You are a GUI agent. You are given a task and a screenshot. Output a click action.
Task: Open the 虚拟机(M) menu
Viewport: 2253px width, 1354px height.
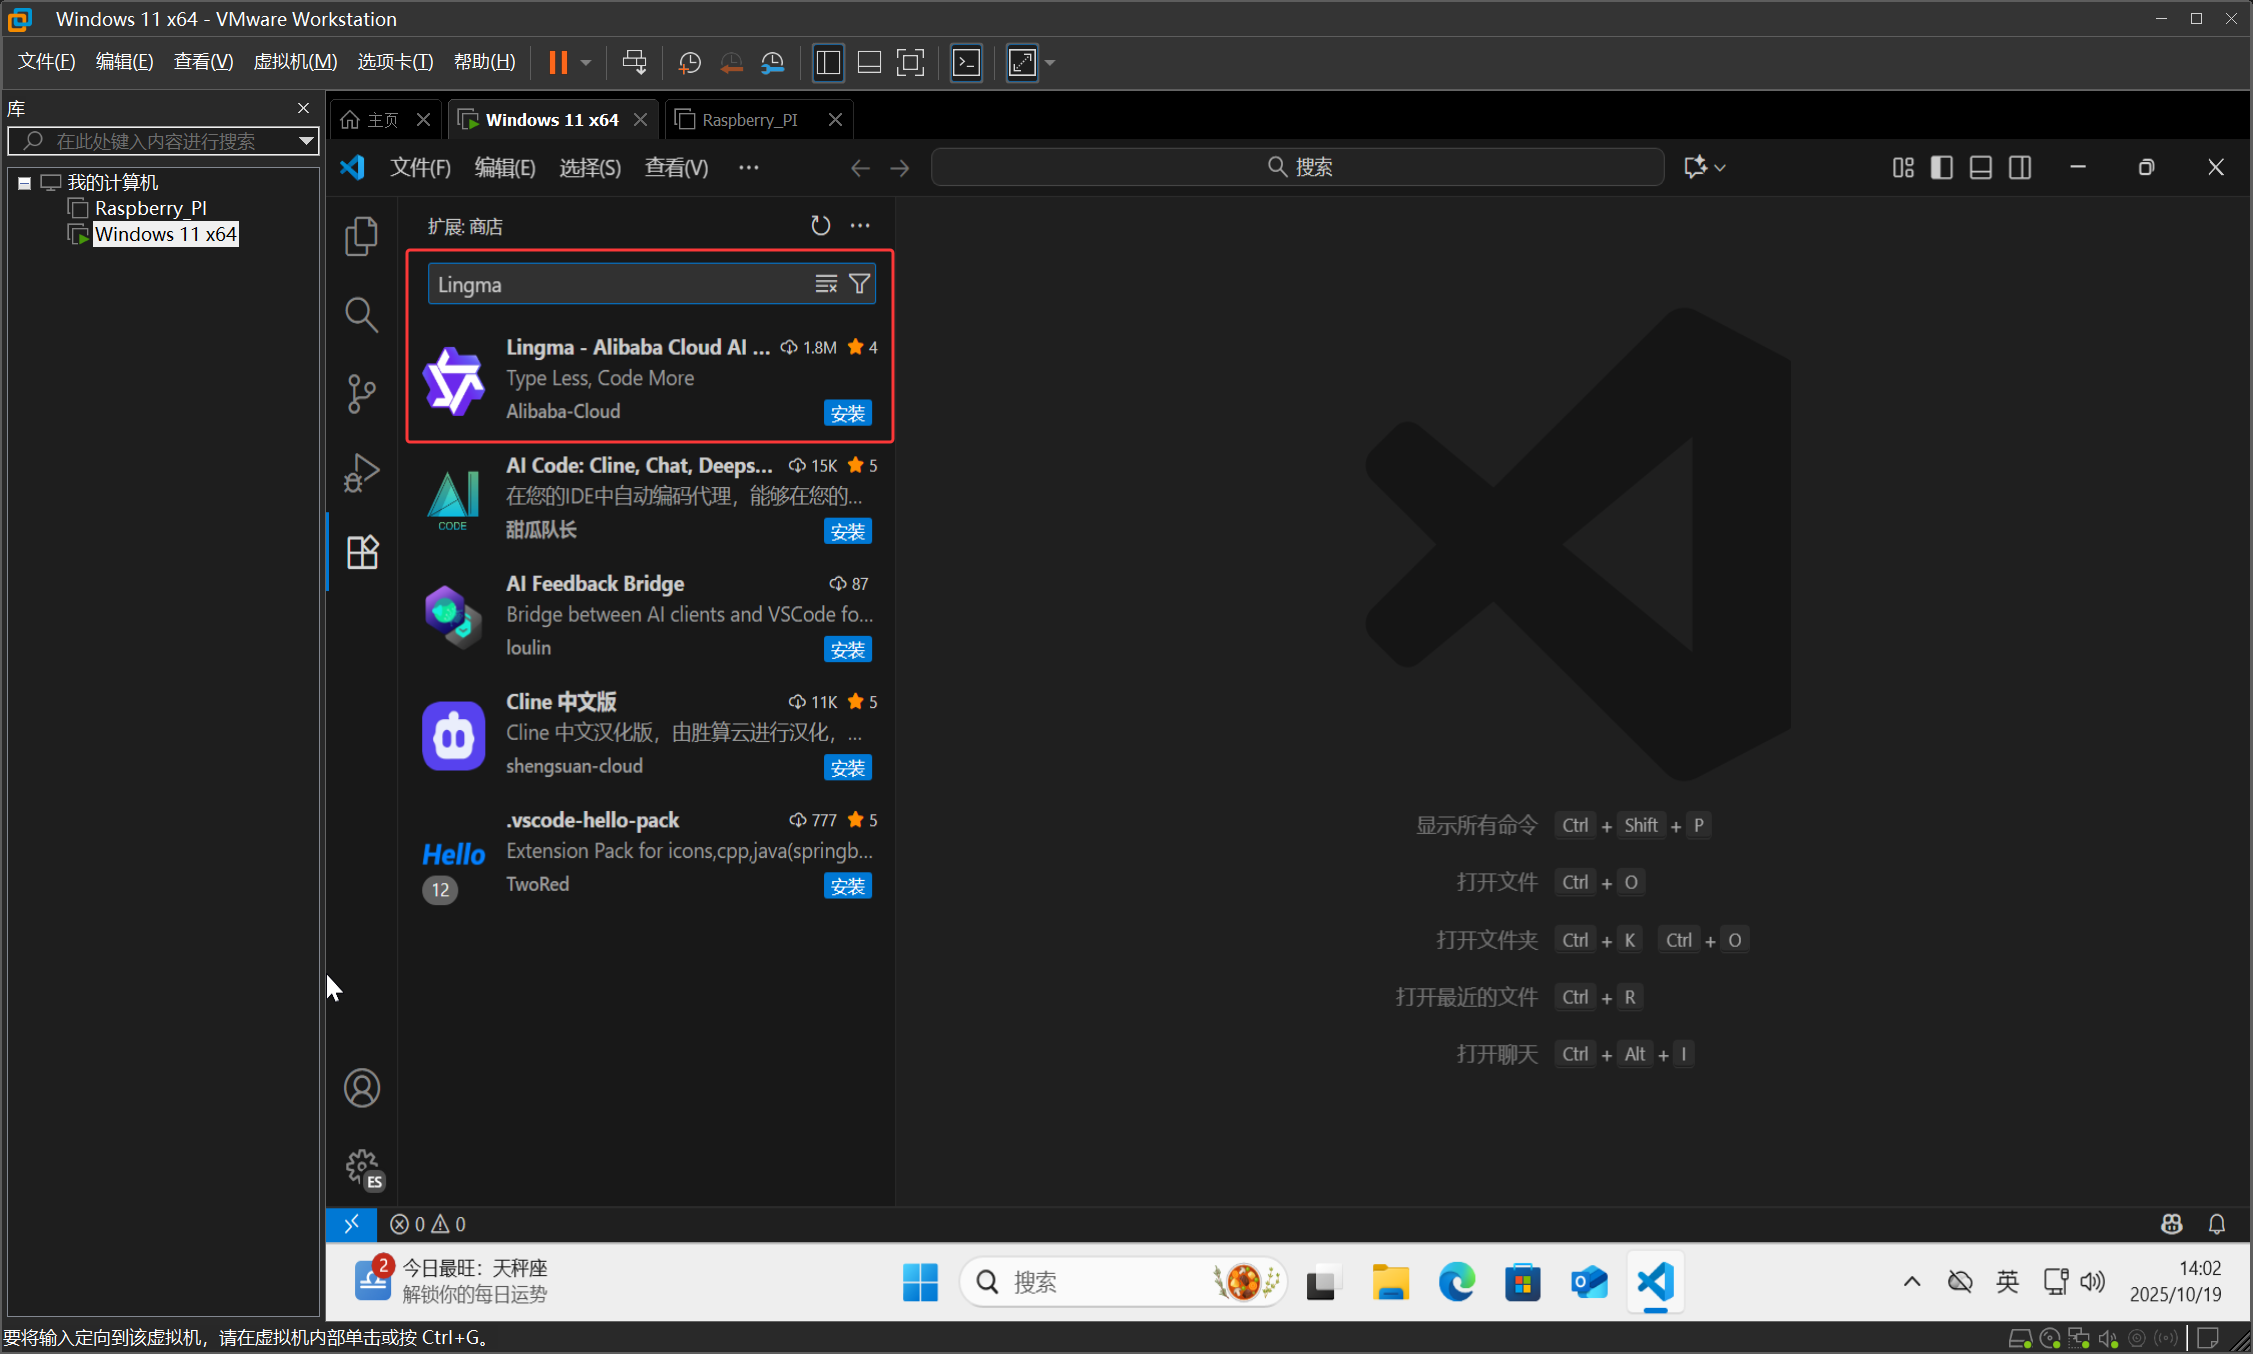tap(295, 61)
